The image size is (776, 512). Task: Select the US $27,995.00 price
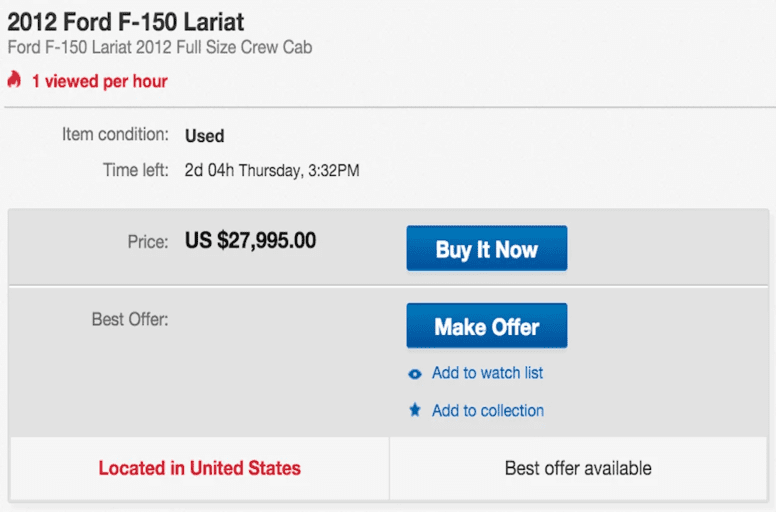[x=250, y=241]
